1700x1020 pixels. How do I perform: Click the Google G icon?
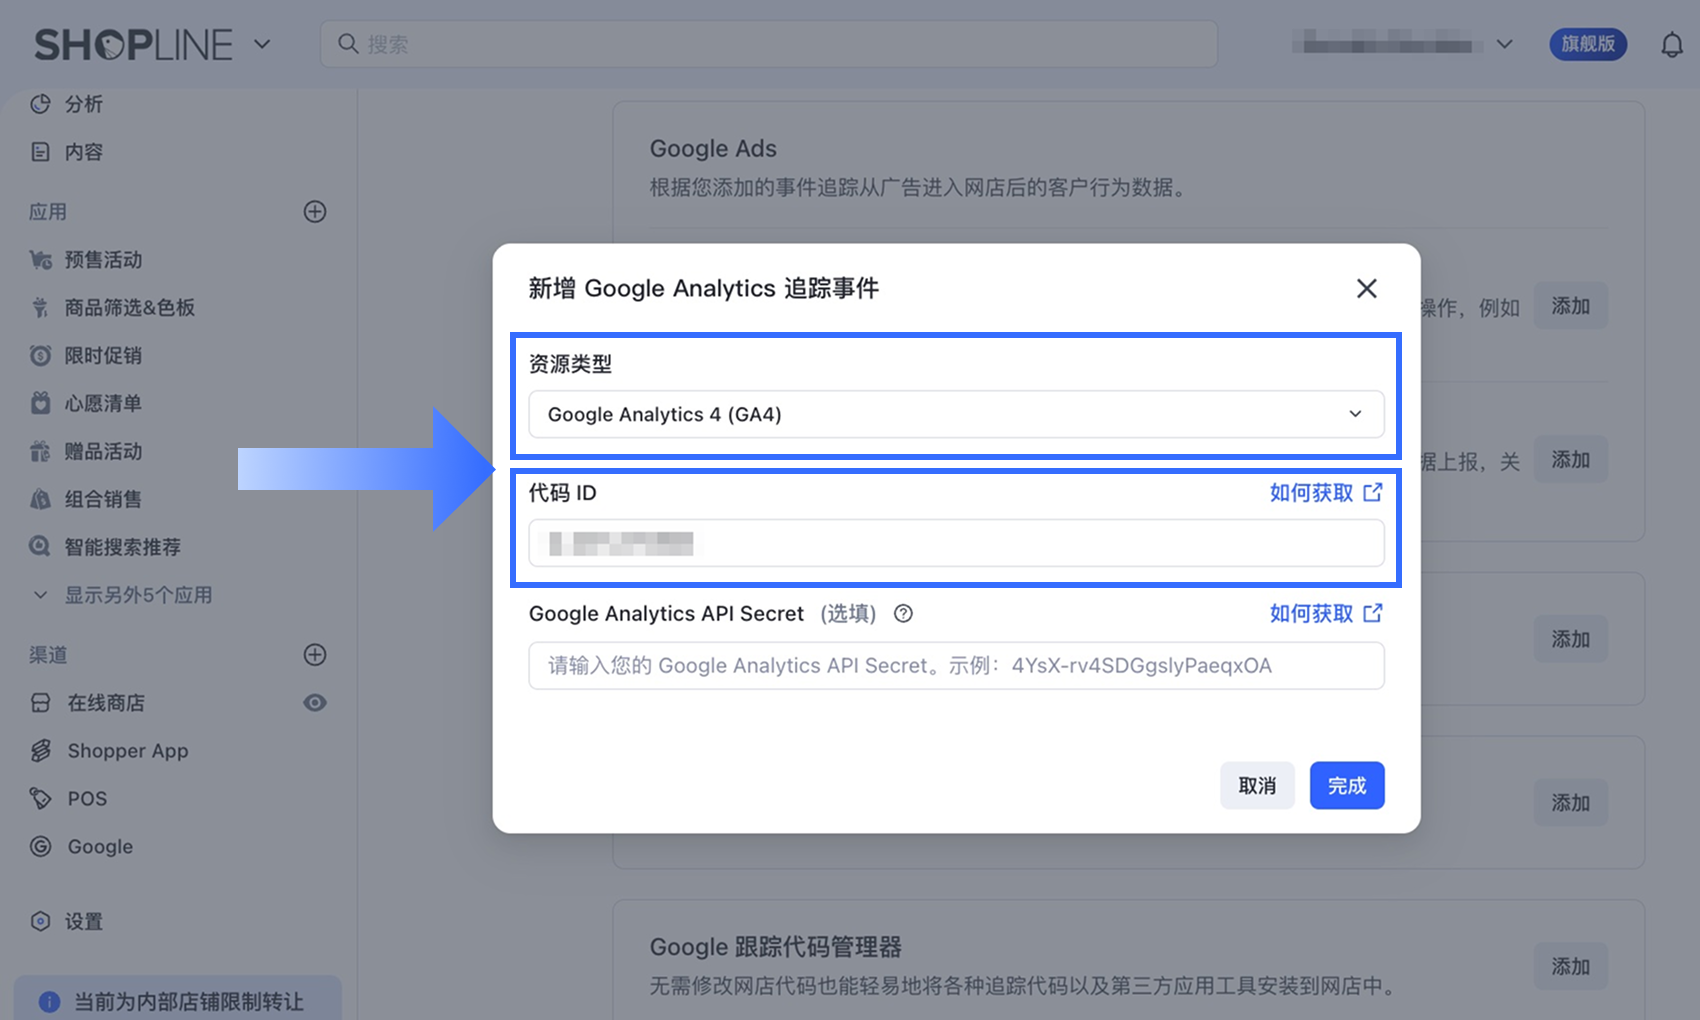(40, 847)
